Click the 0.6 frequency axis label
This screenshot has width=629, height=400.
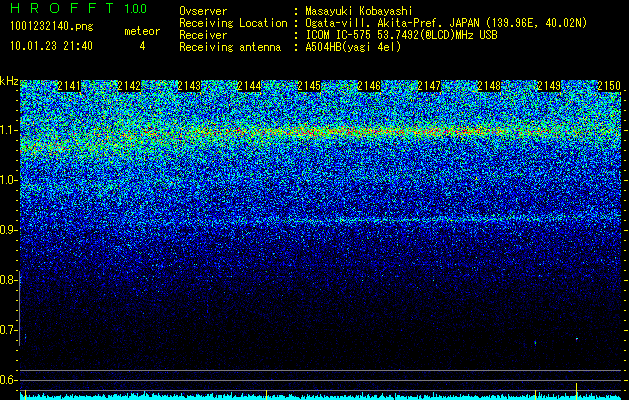(7, 380)
